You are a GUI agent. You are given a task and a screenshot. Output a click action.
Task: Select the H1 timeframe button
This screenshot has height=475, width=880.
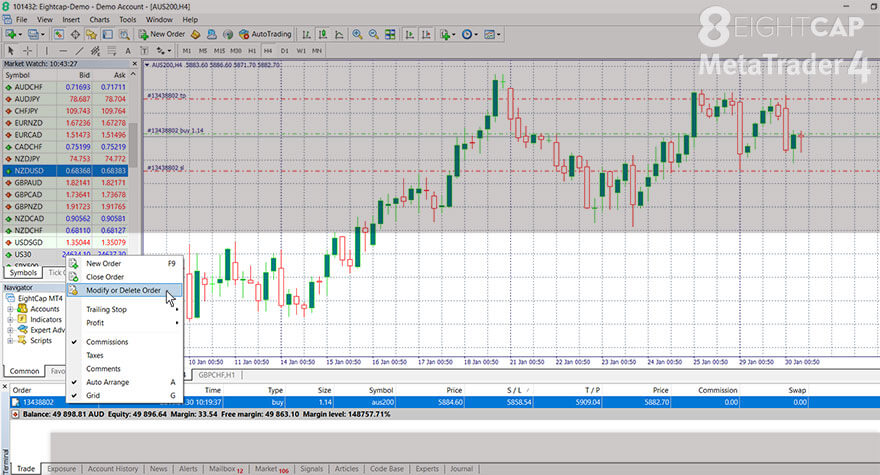[252, 51]
